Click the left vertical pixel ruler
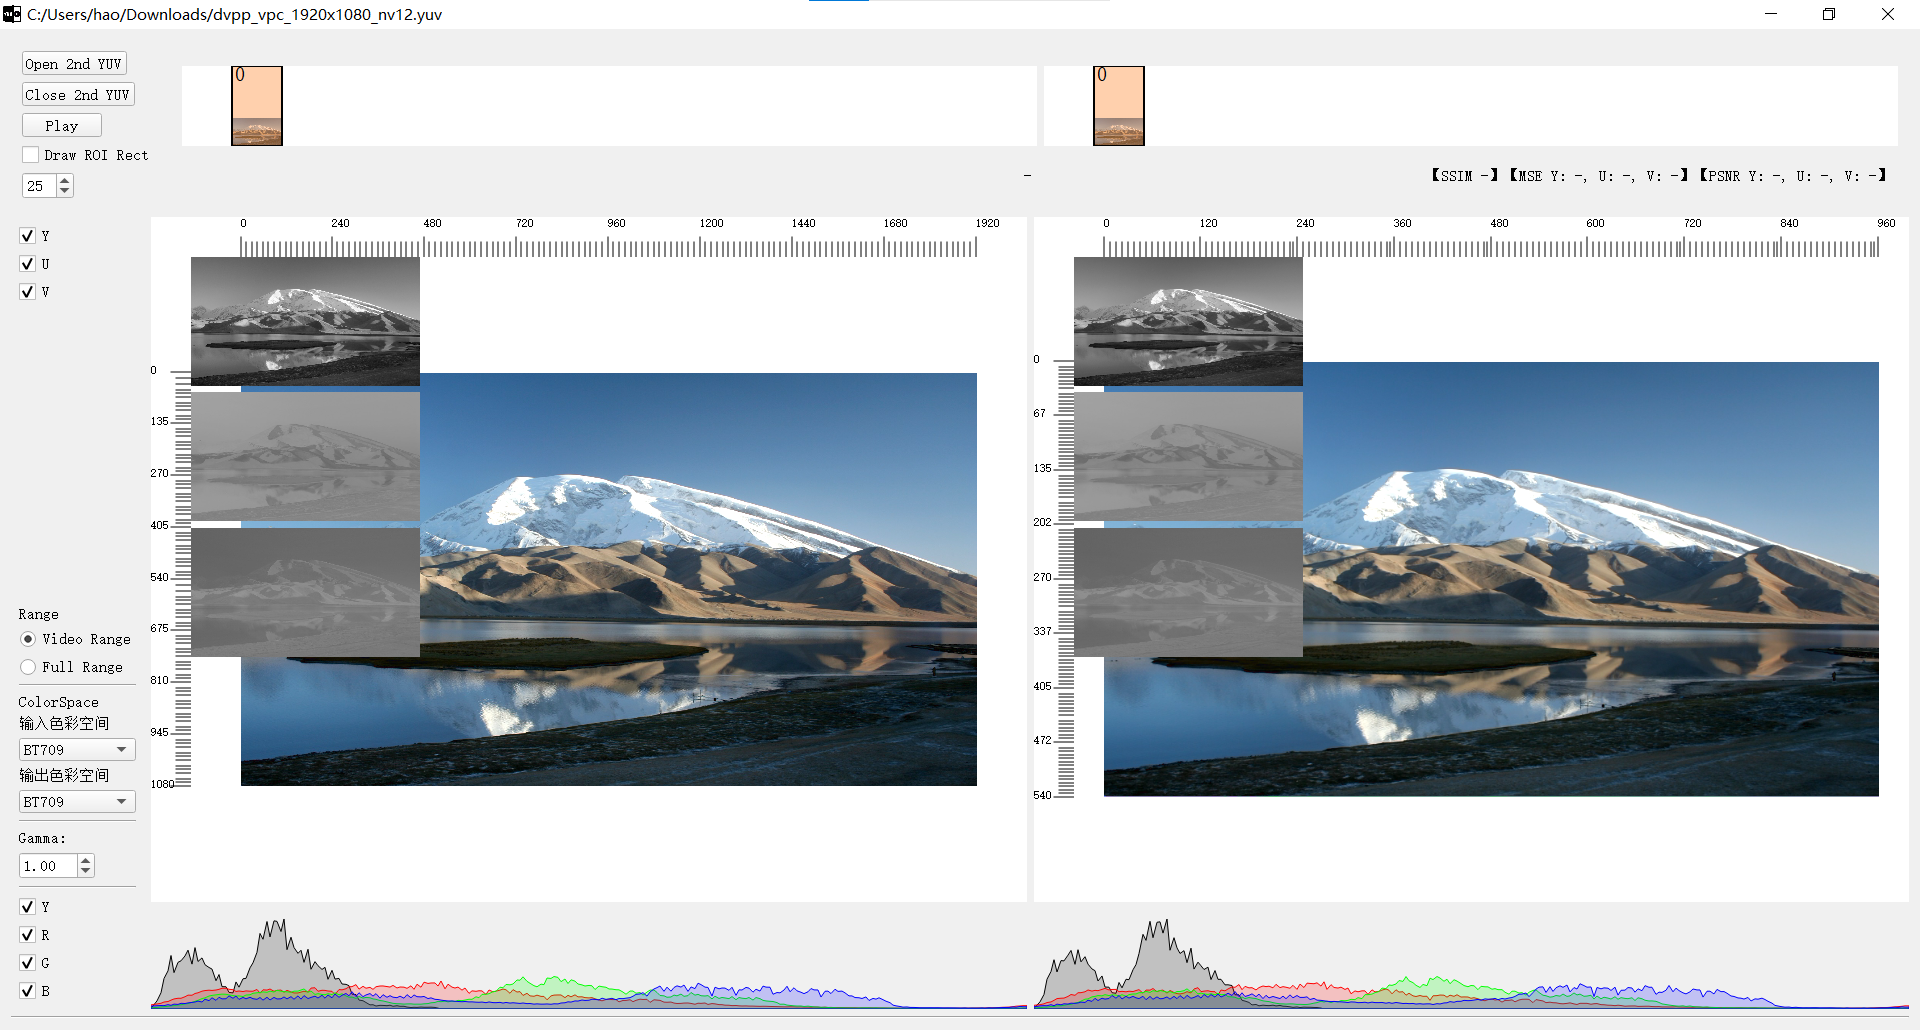The image size is (1920, 1030). pos(172,578)
